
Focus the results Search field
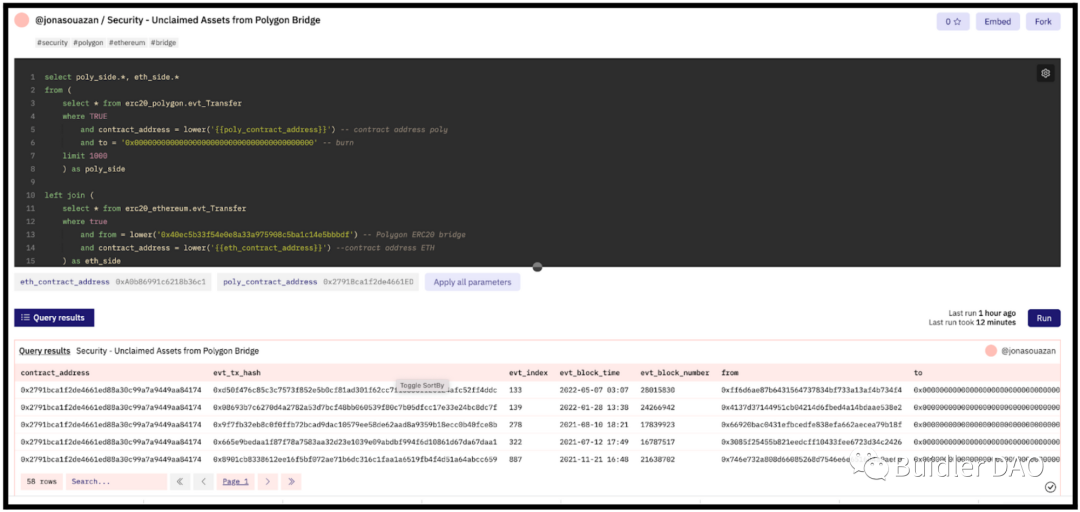pos(116,481)
